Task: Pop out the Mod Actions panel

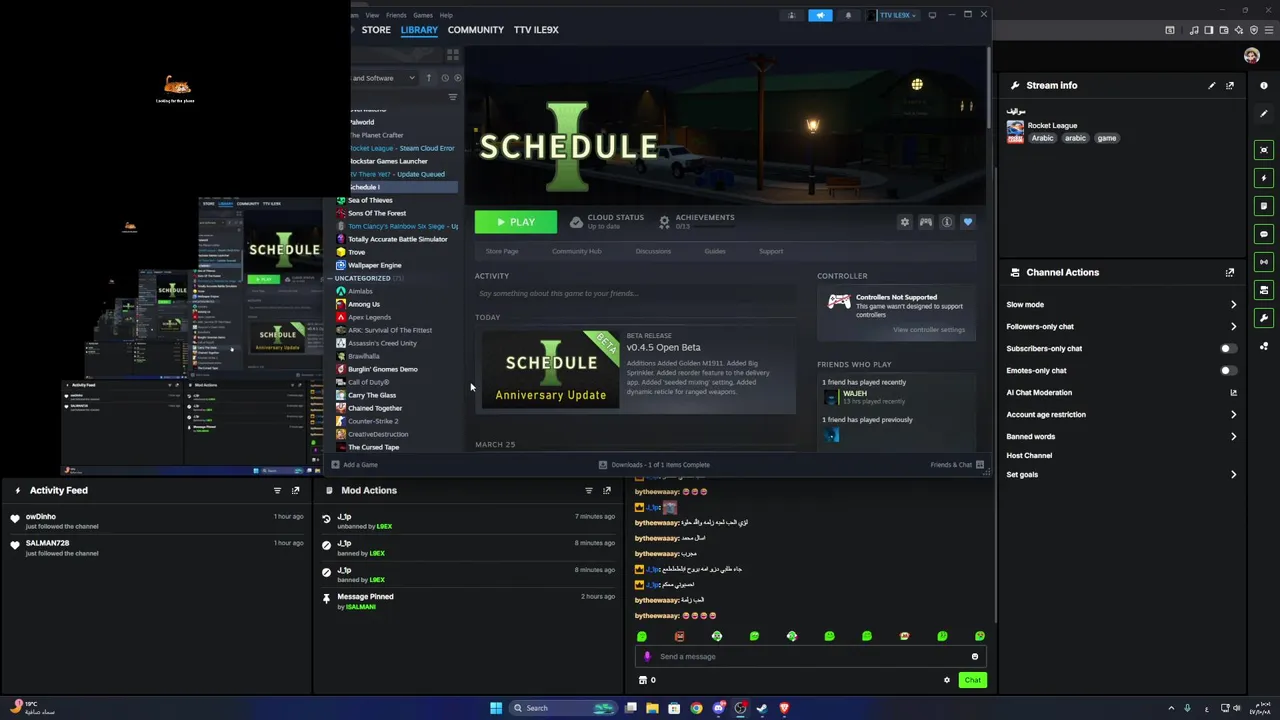Action: 606,490
